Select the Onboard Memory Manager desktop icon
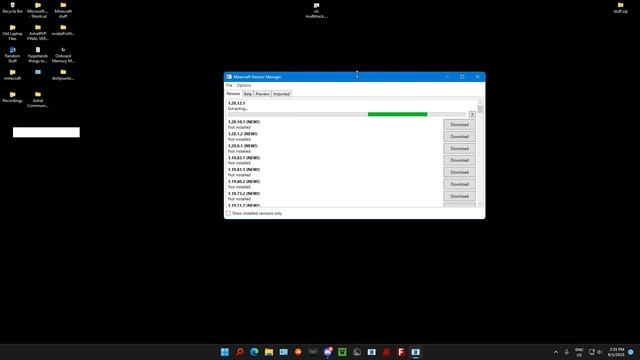The image size is (640, 360). coord(63,55)
